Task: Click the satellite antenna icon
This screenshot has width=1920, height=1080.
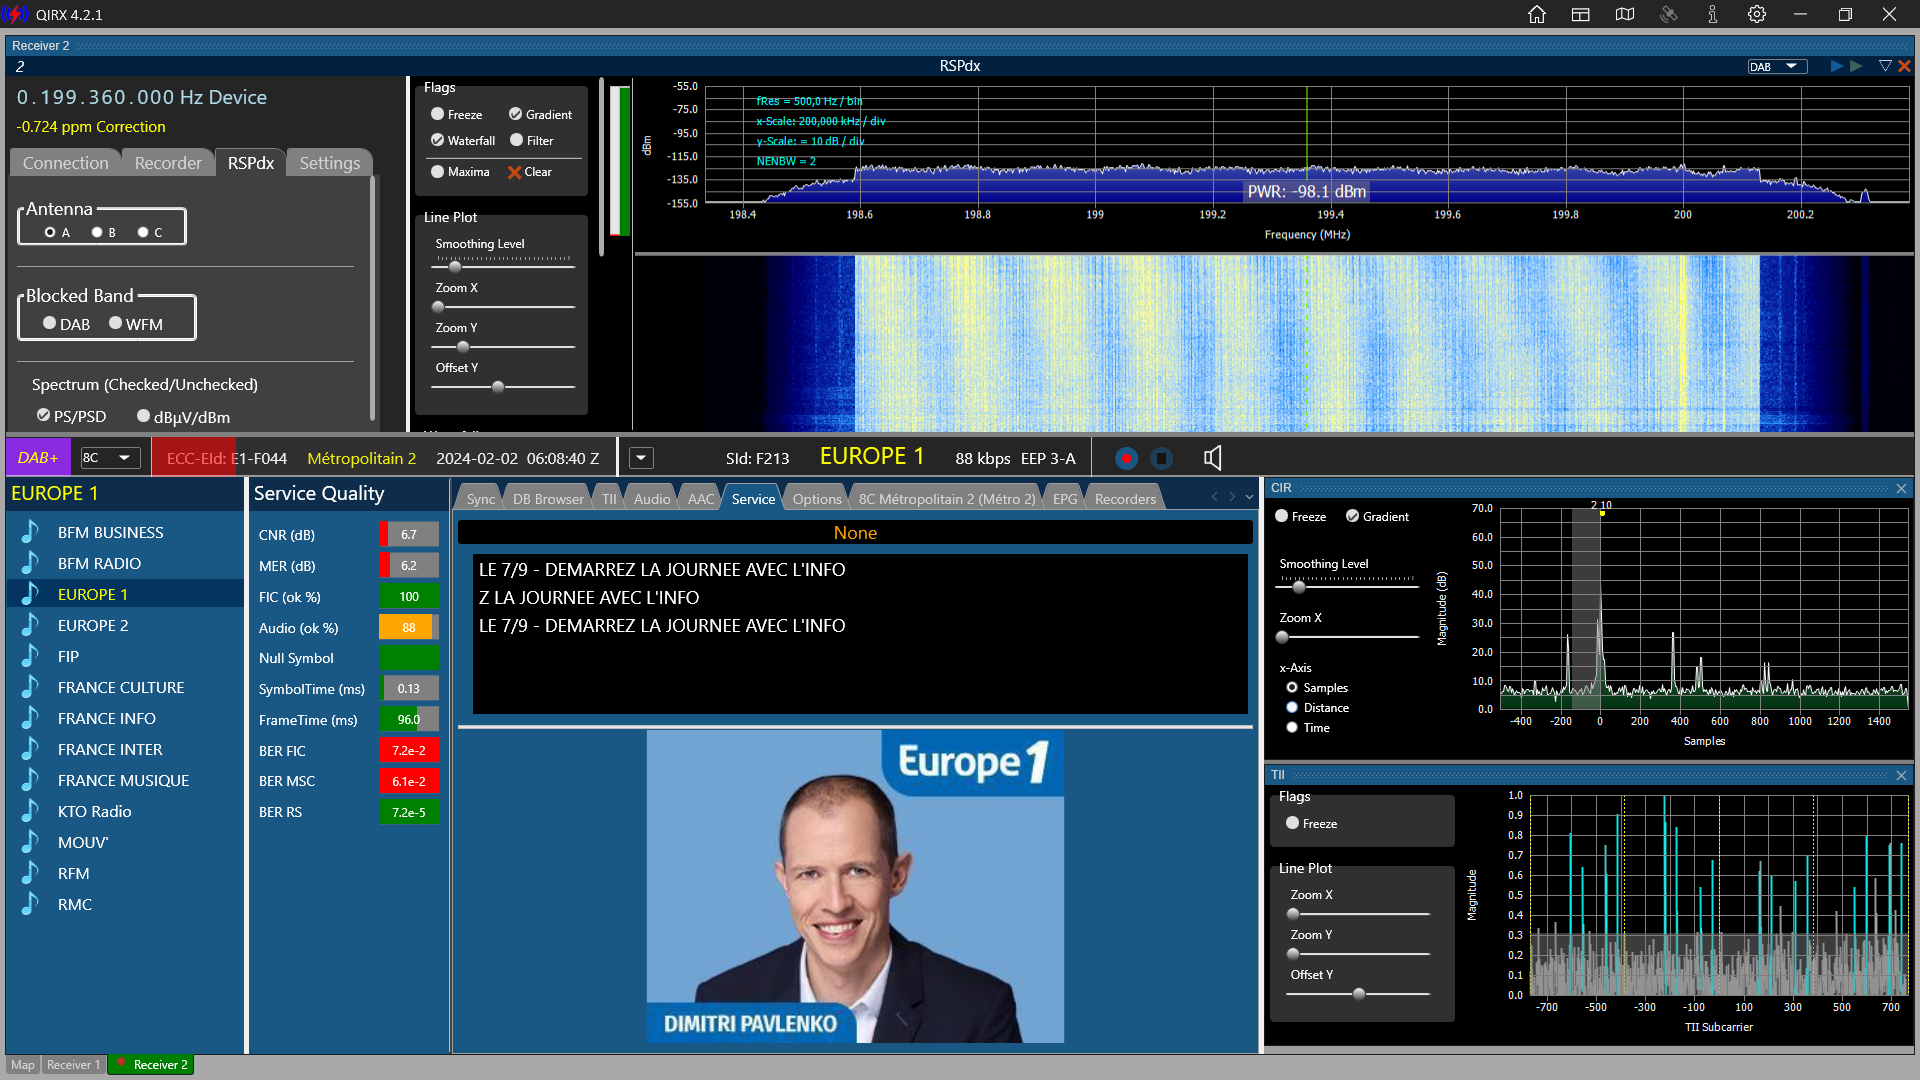Action: (1668, 14)
